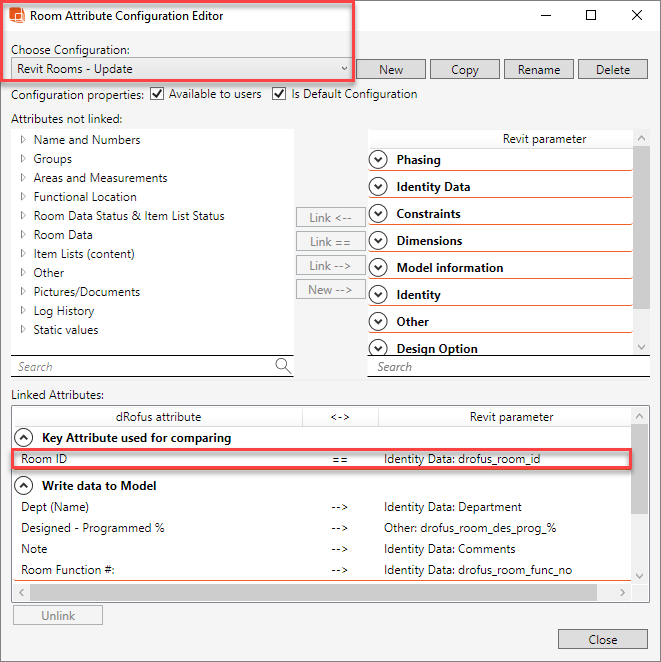Click the Identity Data circular chevron icon
This screenshot has width=661, height=662.
tap(378, 186)
